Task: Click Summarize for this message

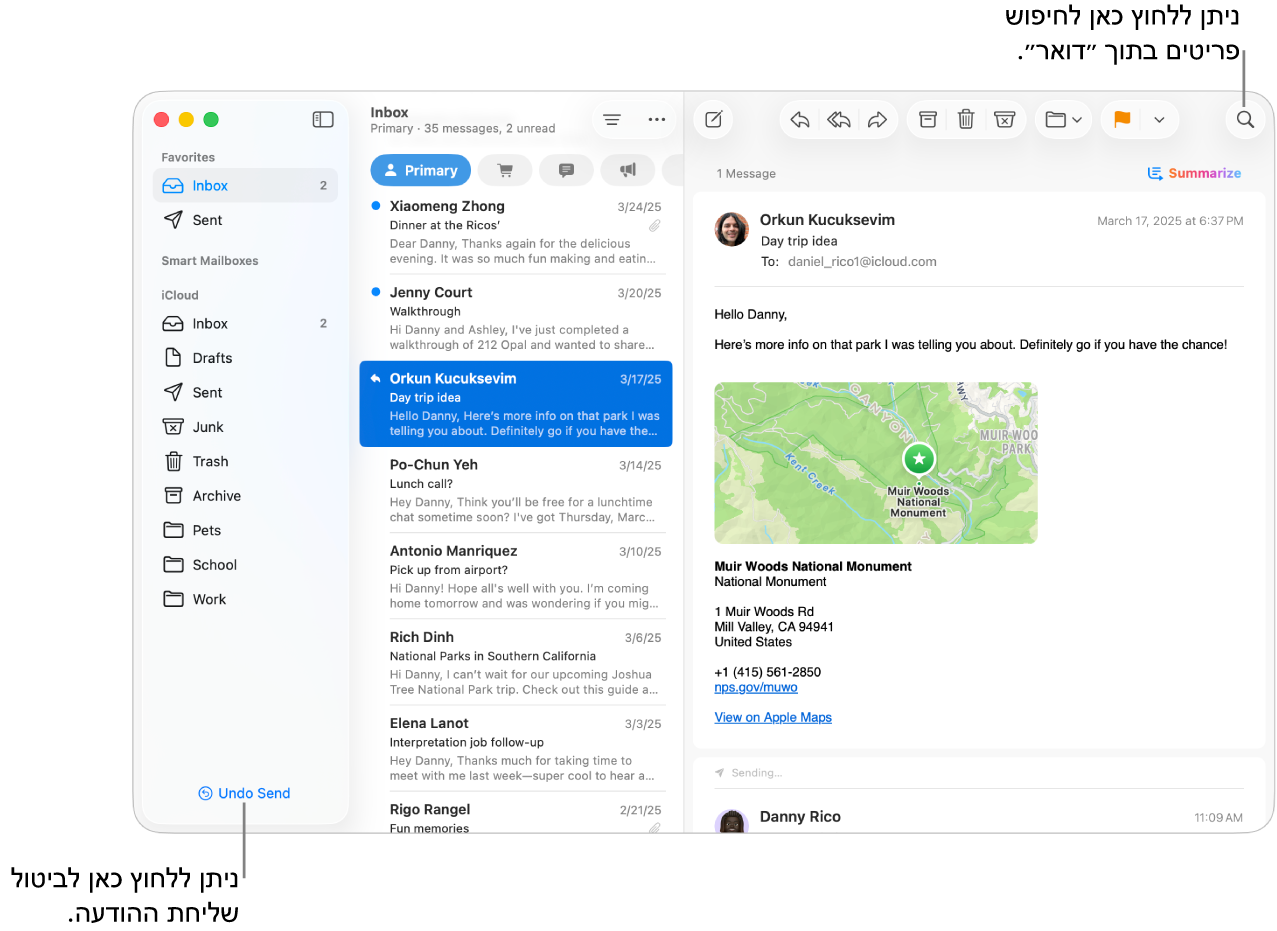Action: tap(1194, 173)
